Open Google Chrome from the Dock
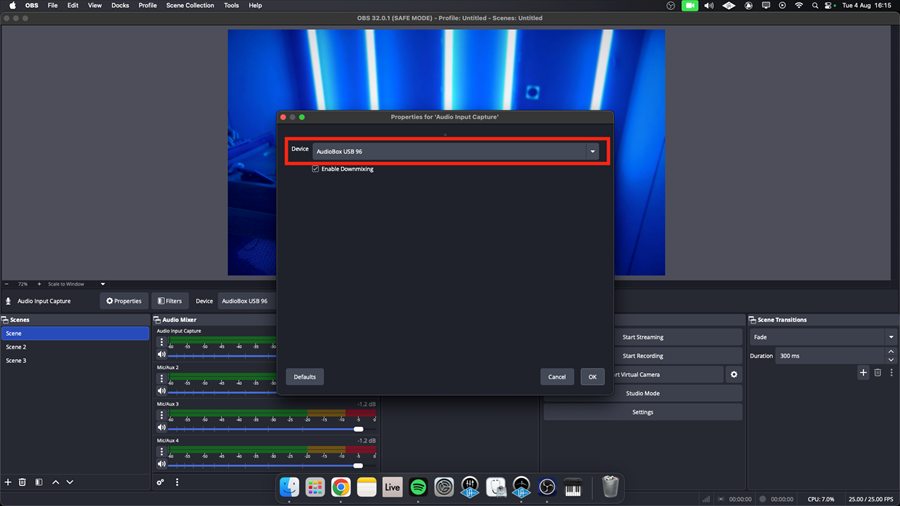 pos(340,487)
